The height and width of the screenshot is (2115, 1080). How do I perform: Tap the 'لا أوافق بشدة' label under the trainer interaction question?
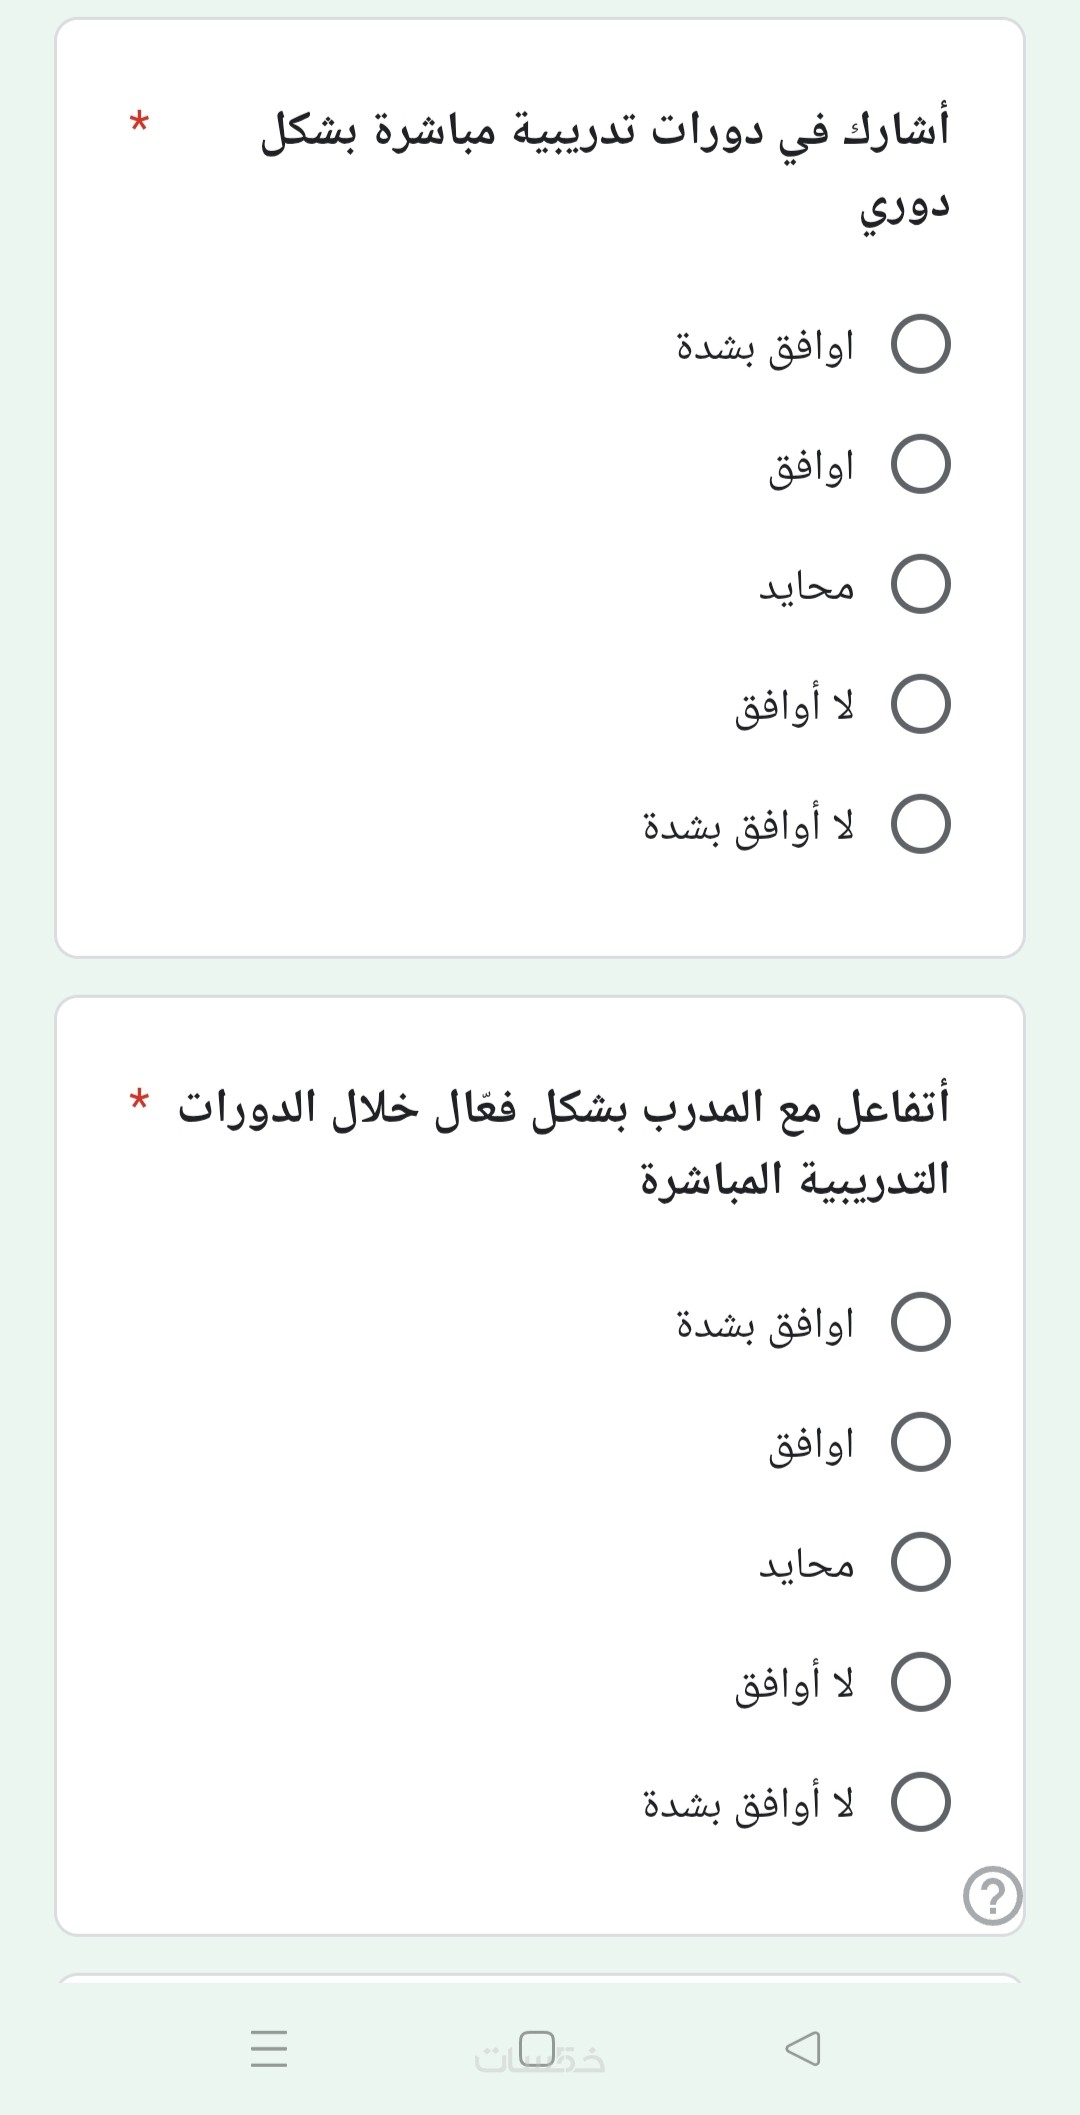(748, 1804)
